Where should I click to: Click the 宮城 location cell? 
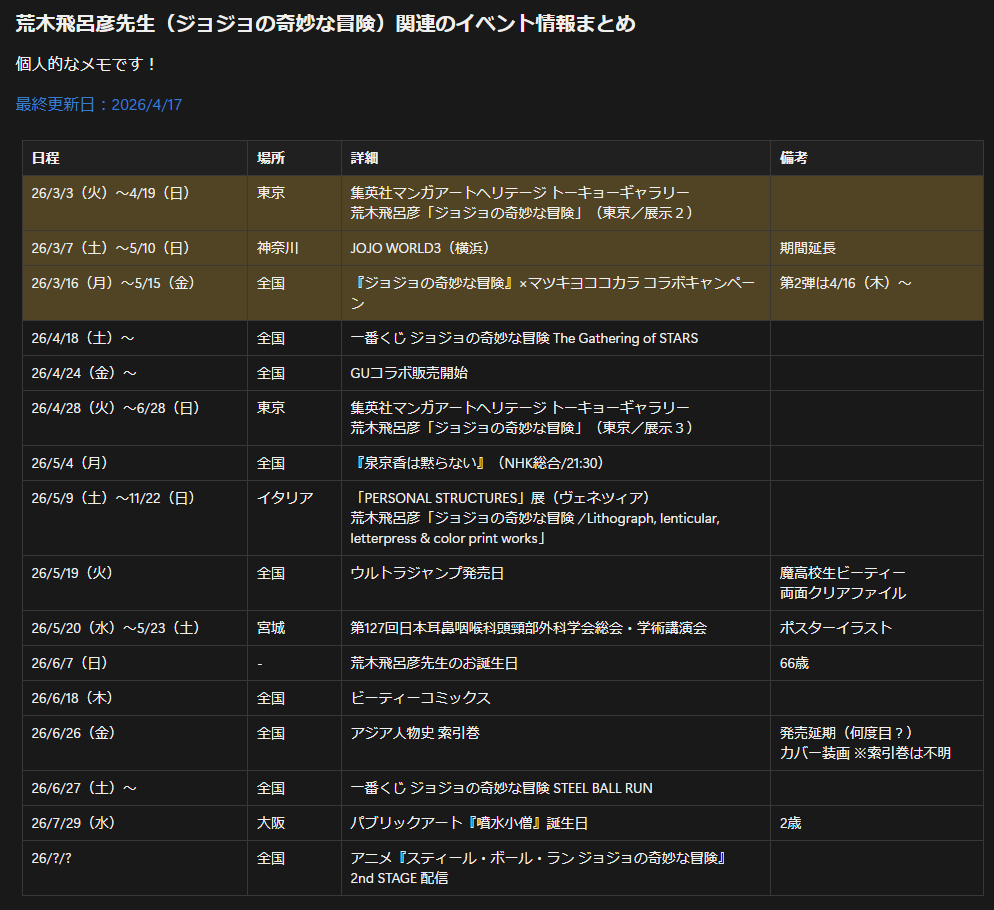coord(294,628)
